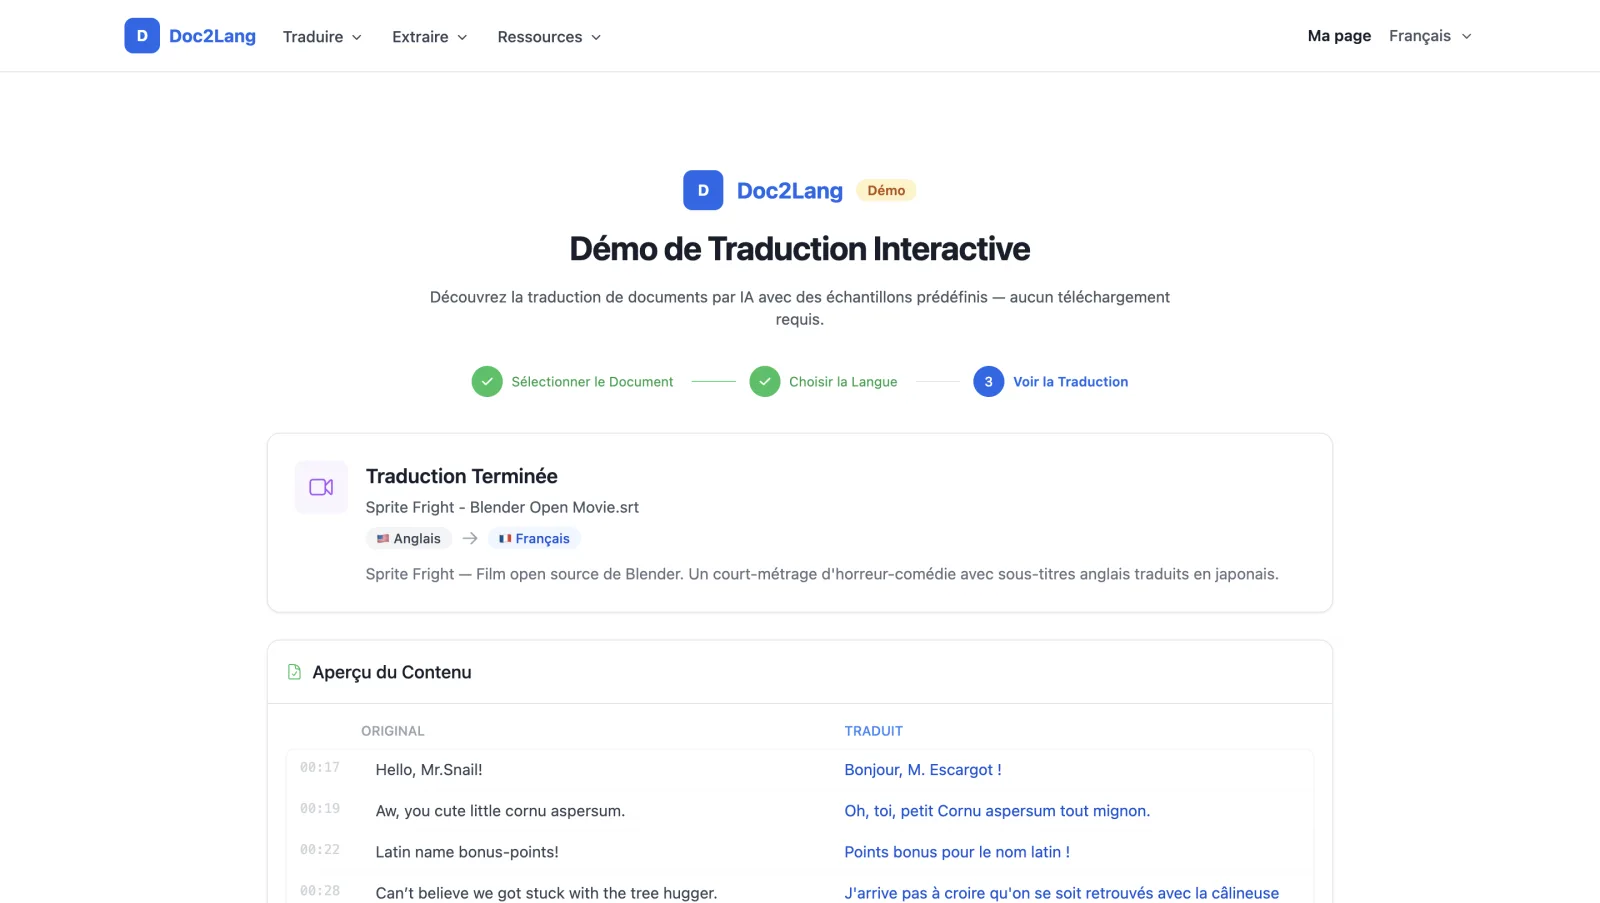Click the Traduction Terminée heading
This screenshot has height=903, width=1600.
click(461, 476)
